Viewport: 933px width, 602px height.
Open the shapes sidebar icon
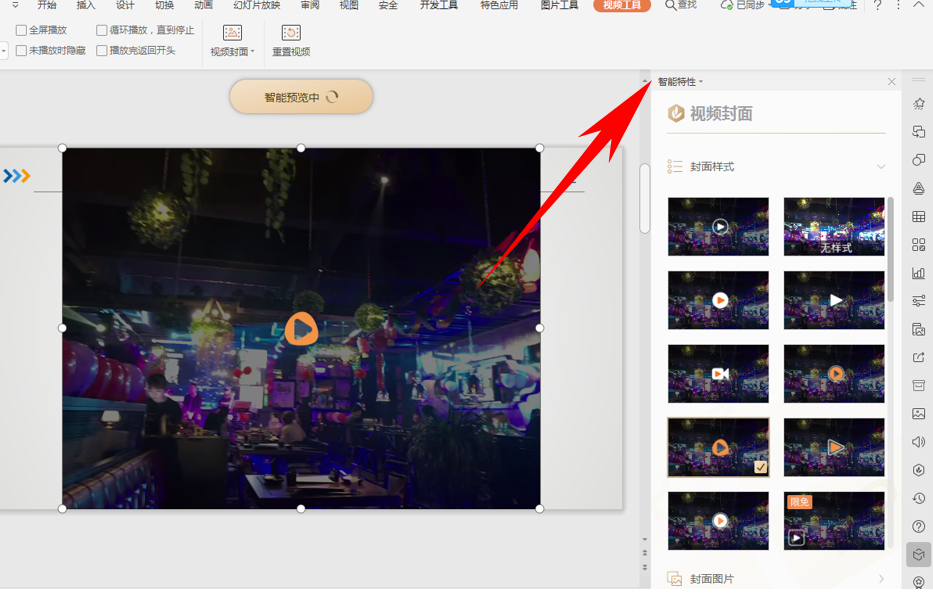918,159
